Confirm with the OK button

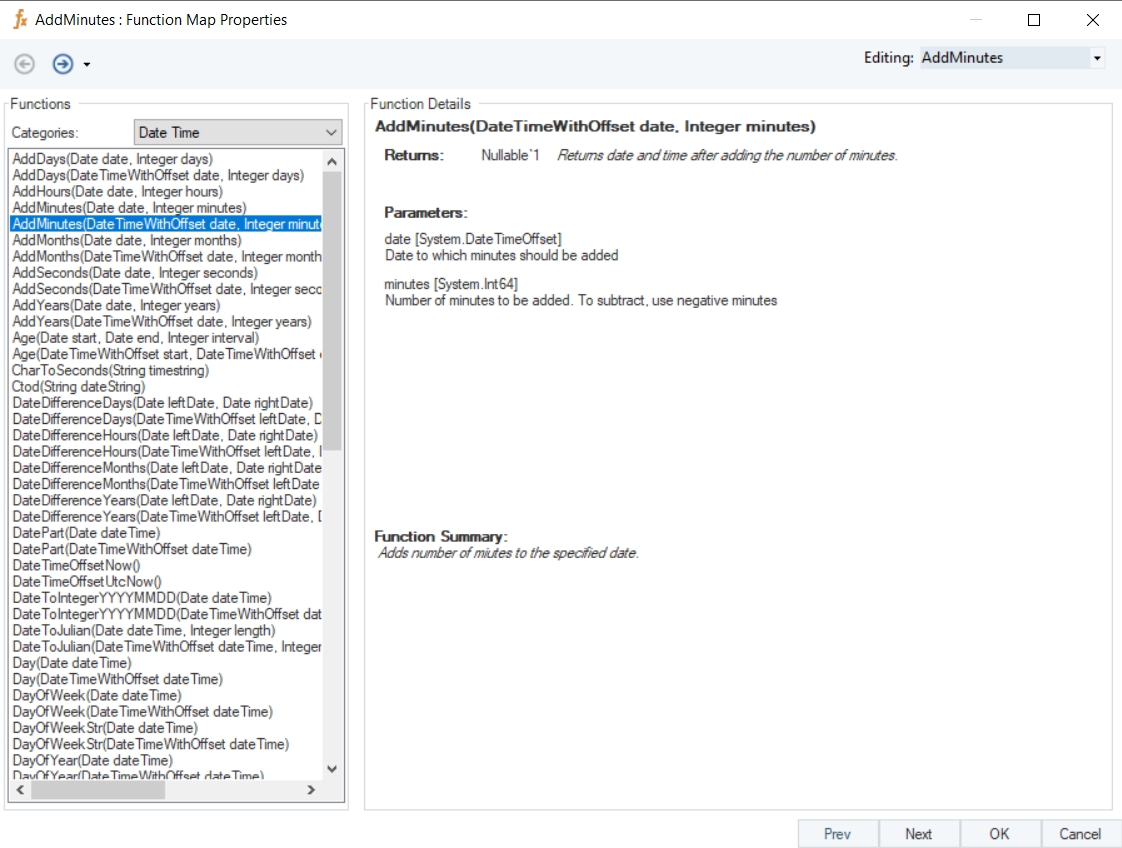coord(999,833)
